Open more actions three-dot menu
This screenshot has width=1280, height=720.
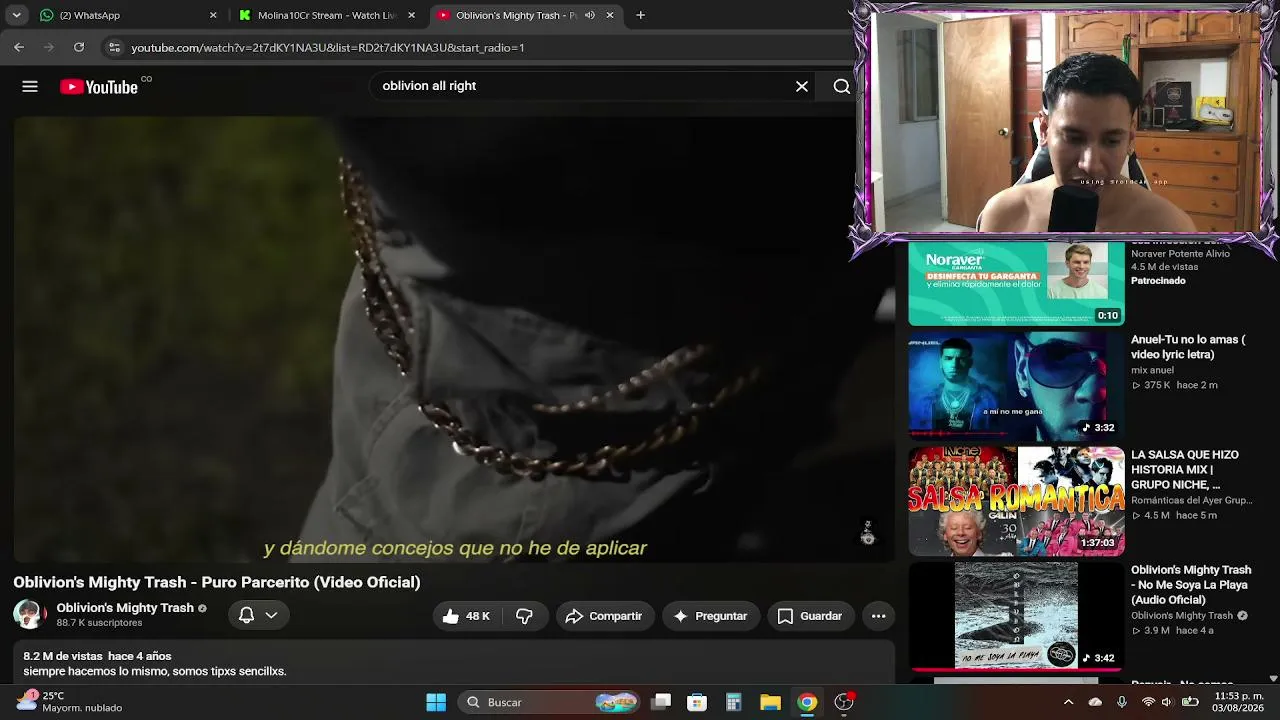[x=879, y=616]
